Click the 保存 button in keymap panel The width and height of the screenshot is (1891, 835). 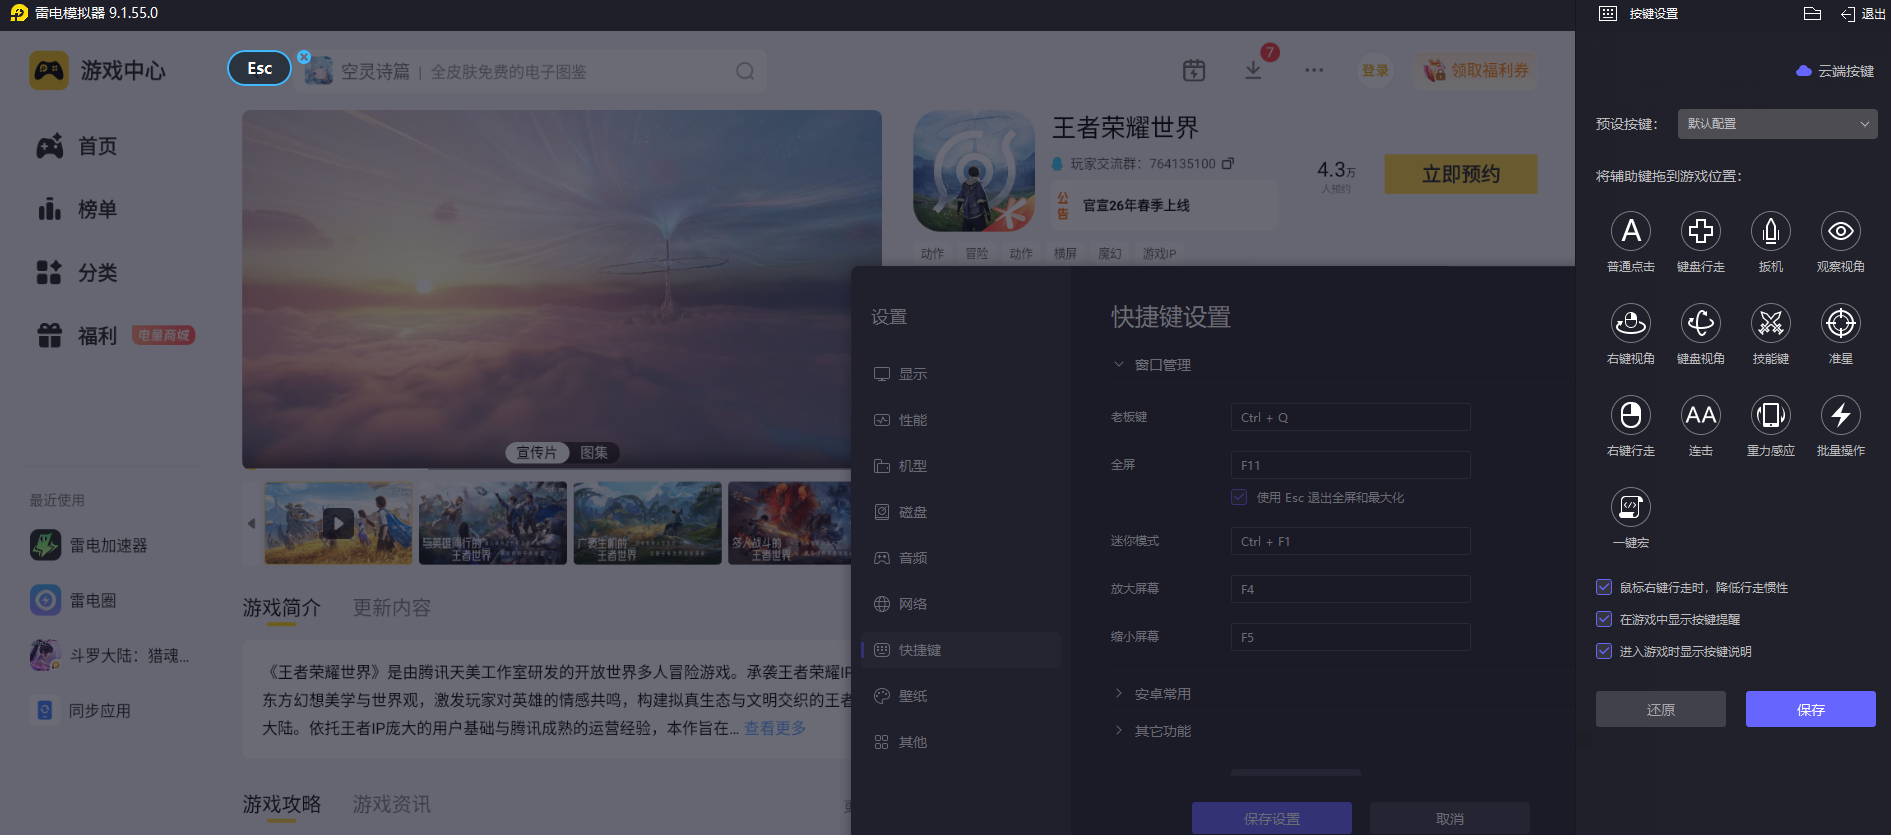point(1811,709)
